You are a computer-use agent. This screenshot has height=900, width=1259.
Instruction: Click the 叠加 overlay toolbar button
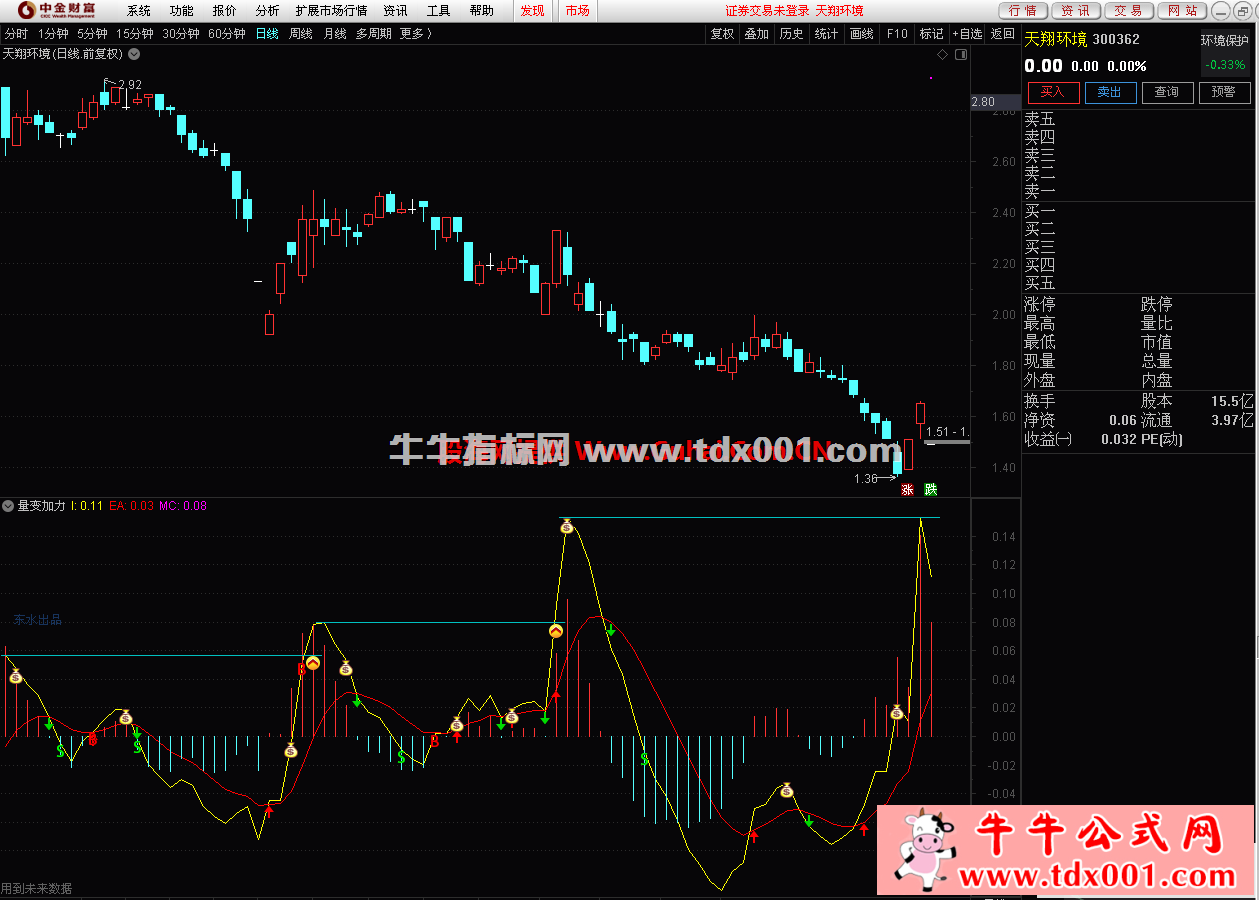point(757,33)
